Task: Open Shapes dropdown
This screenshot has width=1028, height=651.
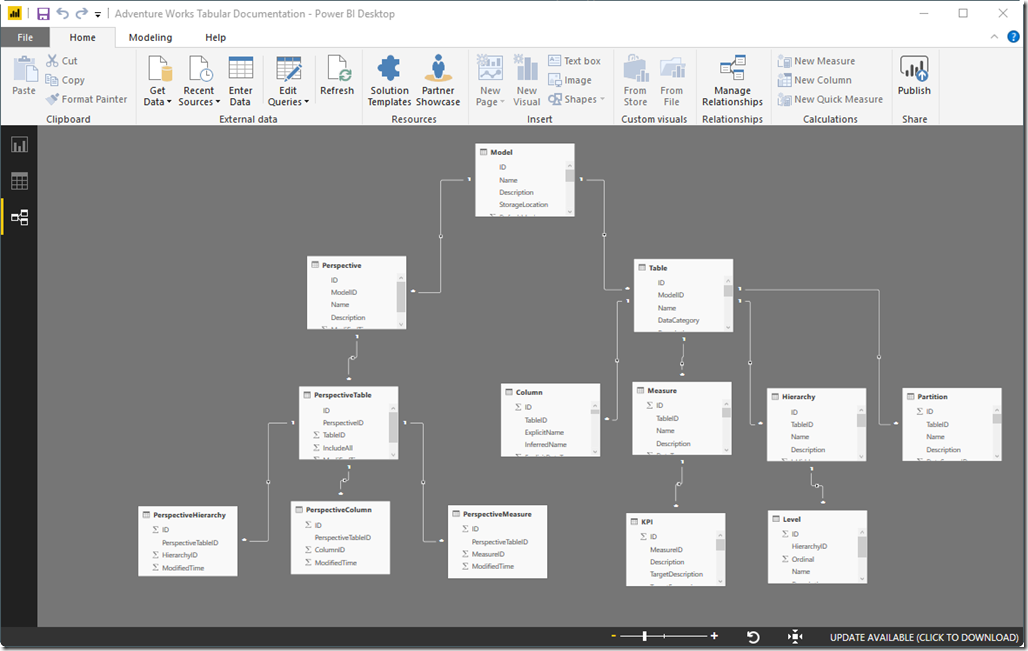Action: click(576, 99)
